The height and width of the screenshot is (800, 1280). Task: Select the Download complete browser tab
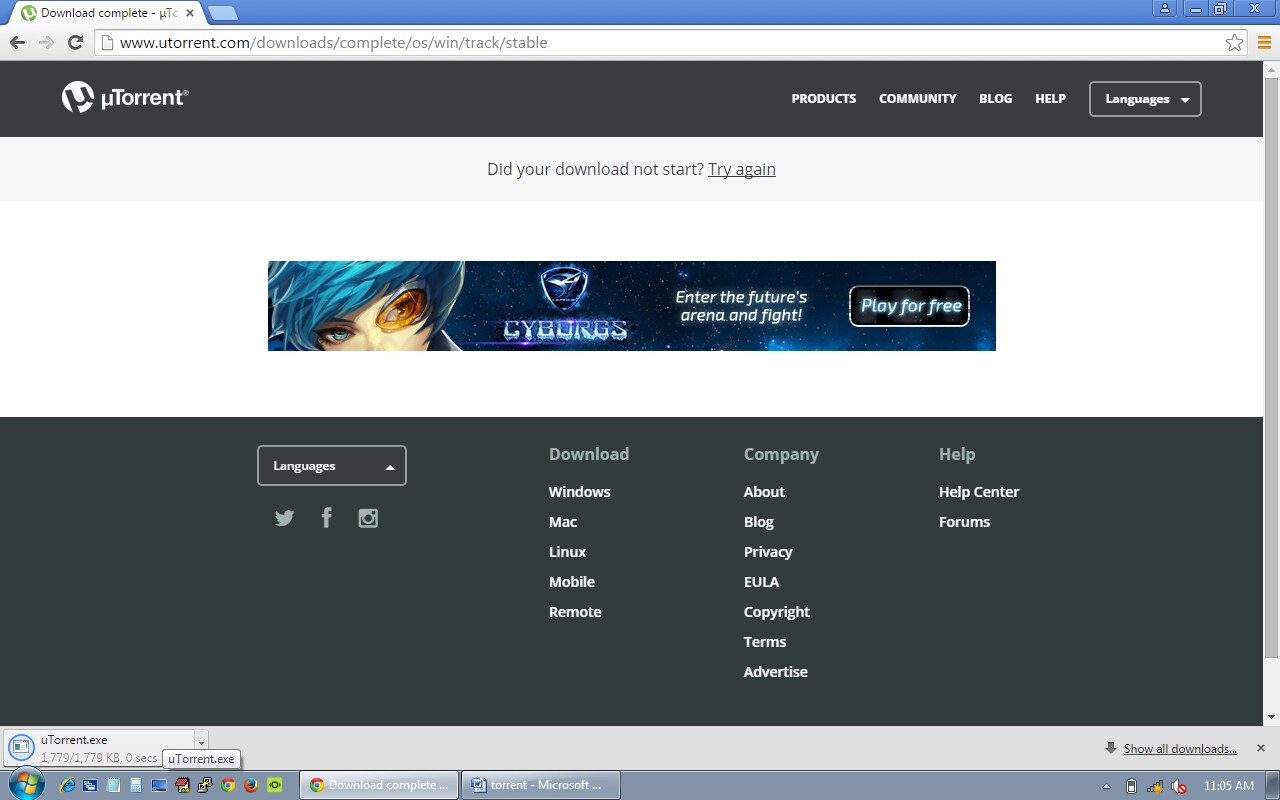coord(105,13)
